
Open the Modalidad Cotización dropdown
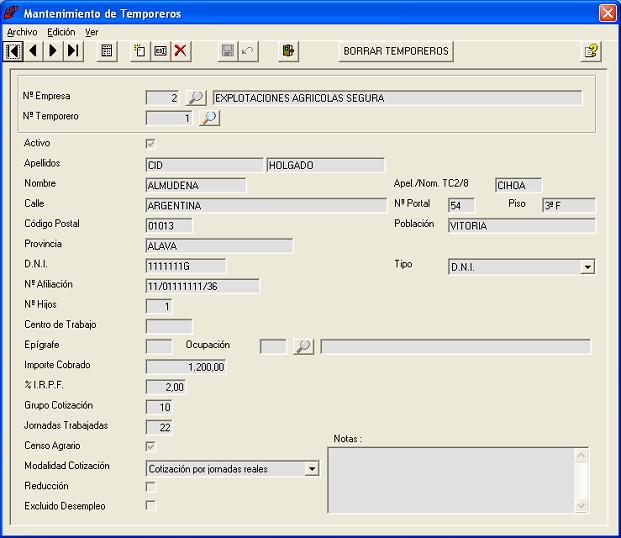[312, 469]
